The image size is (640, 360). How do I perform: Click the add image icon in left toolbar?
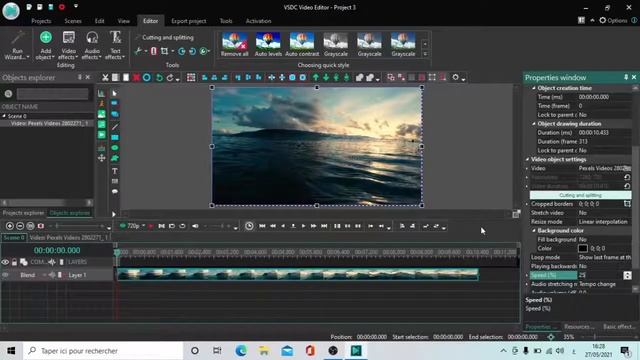point(102,114)
